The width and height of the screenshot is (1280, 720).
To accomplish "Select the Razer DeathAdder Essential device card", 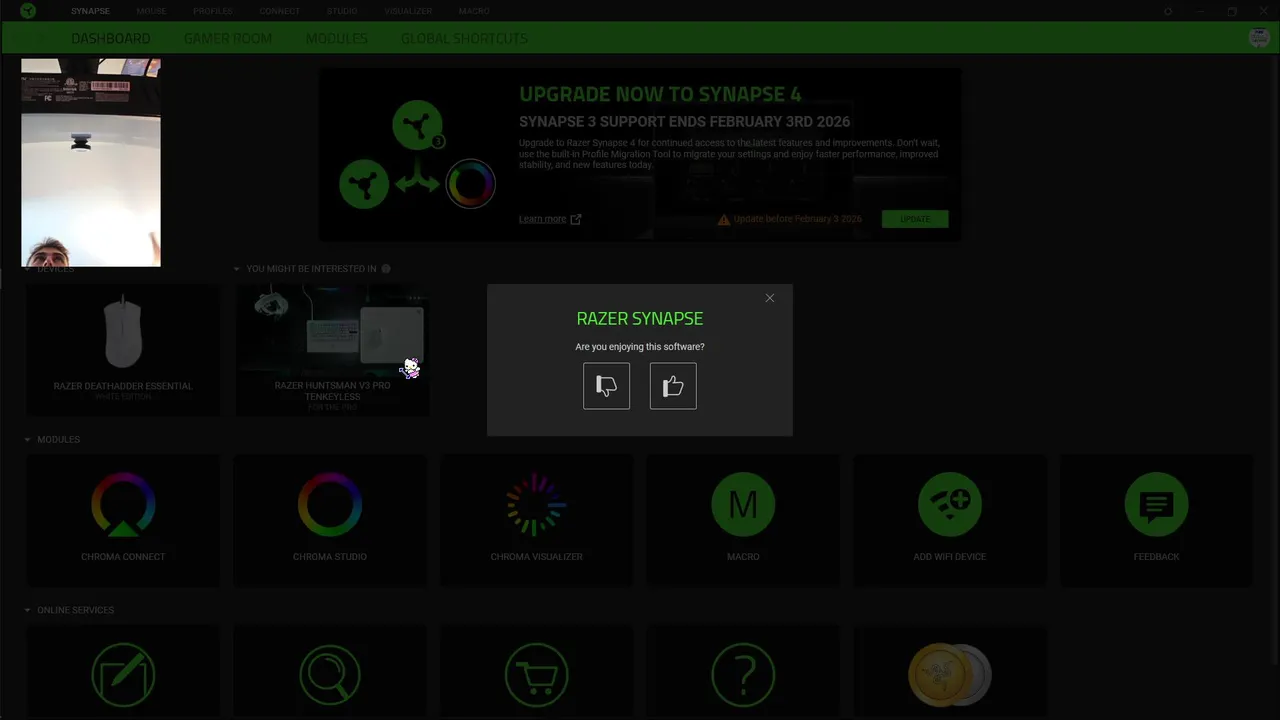I will click(x=123, y=350).
